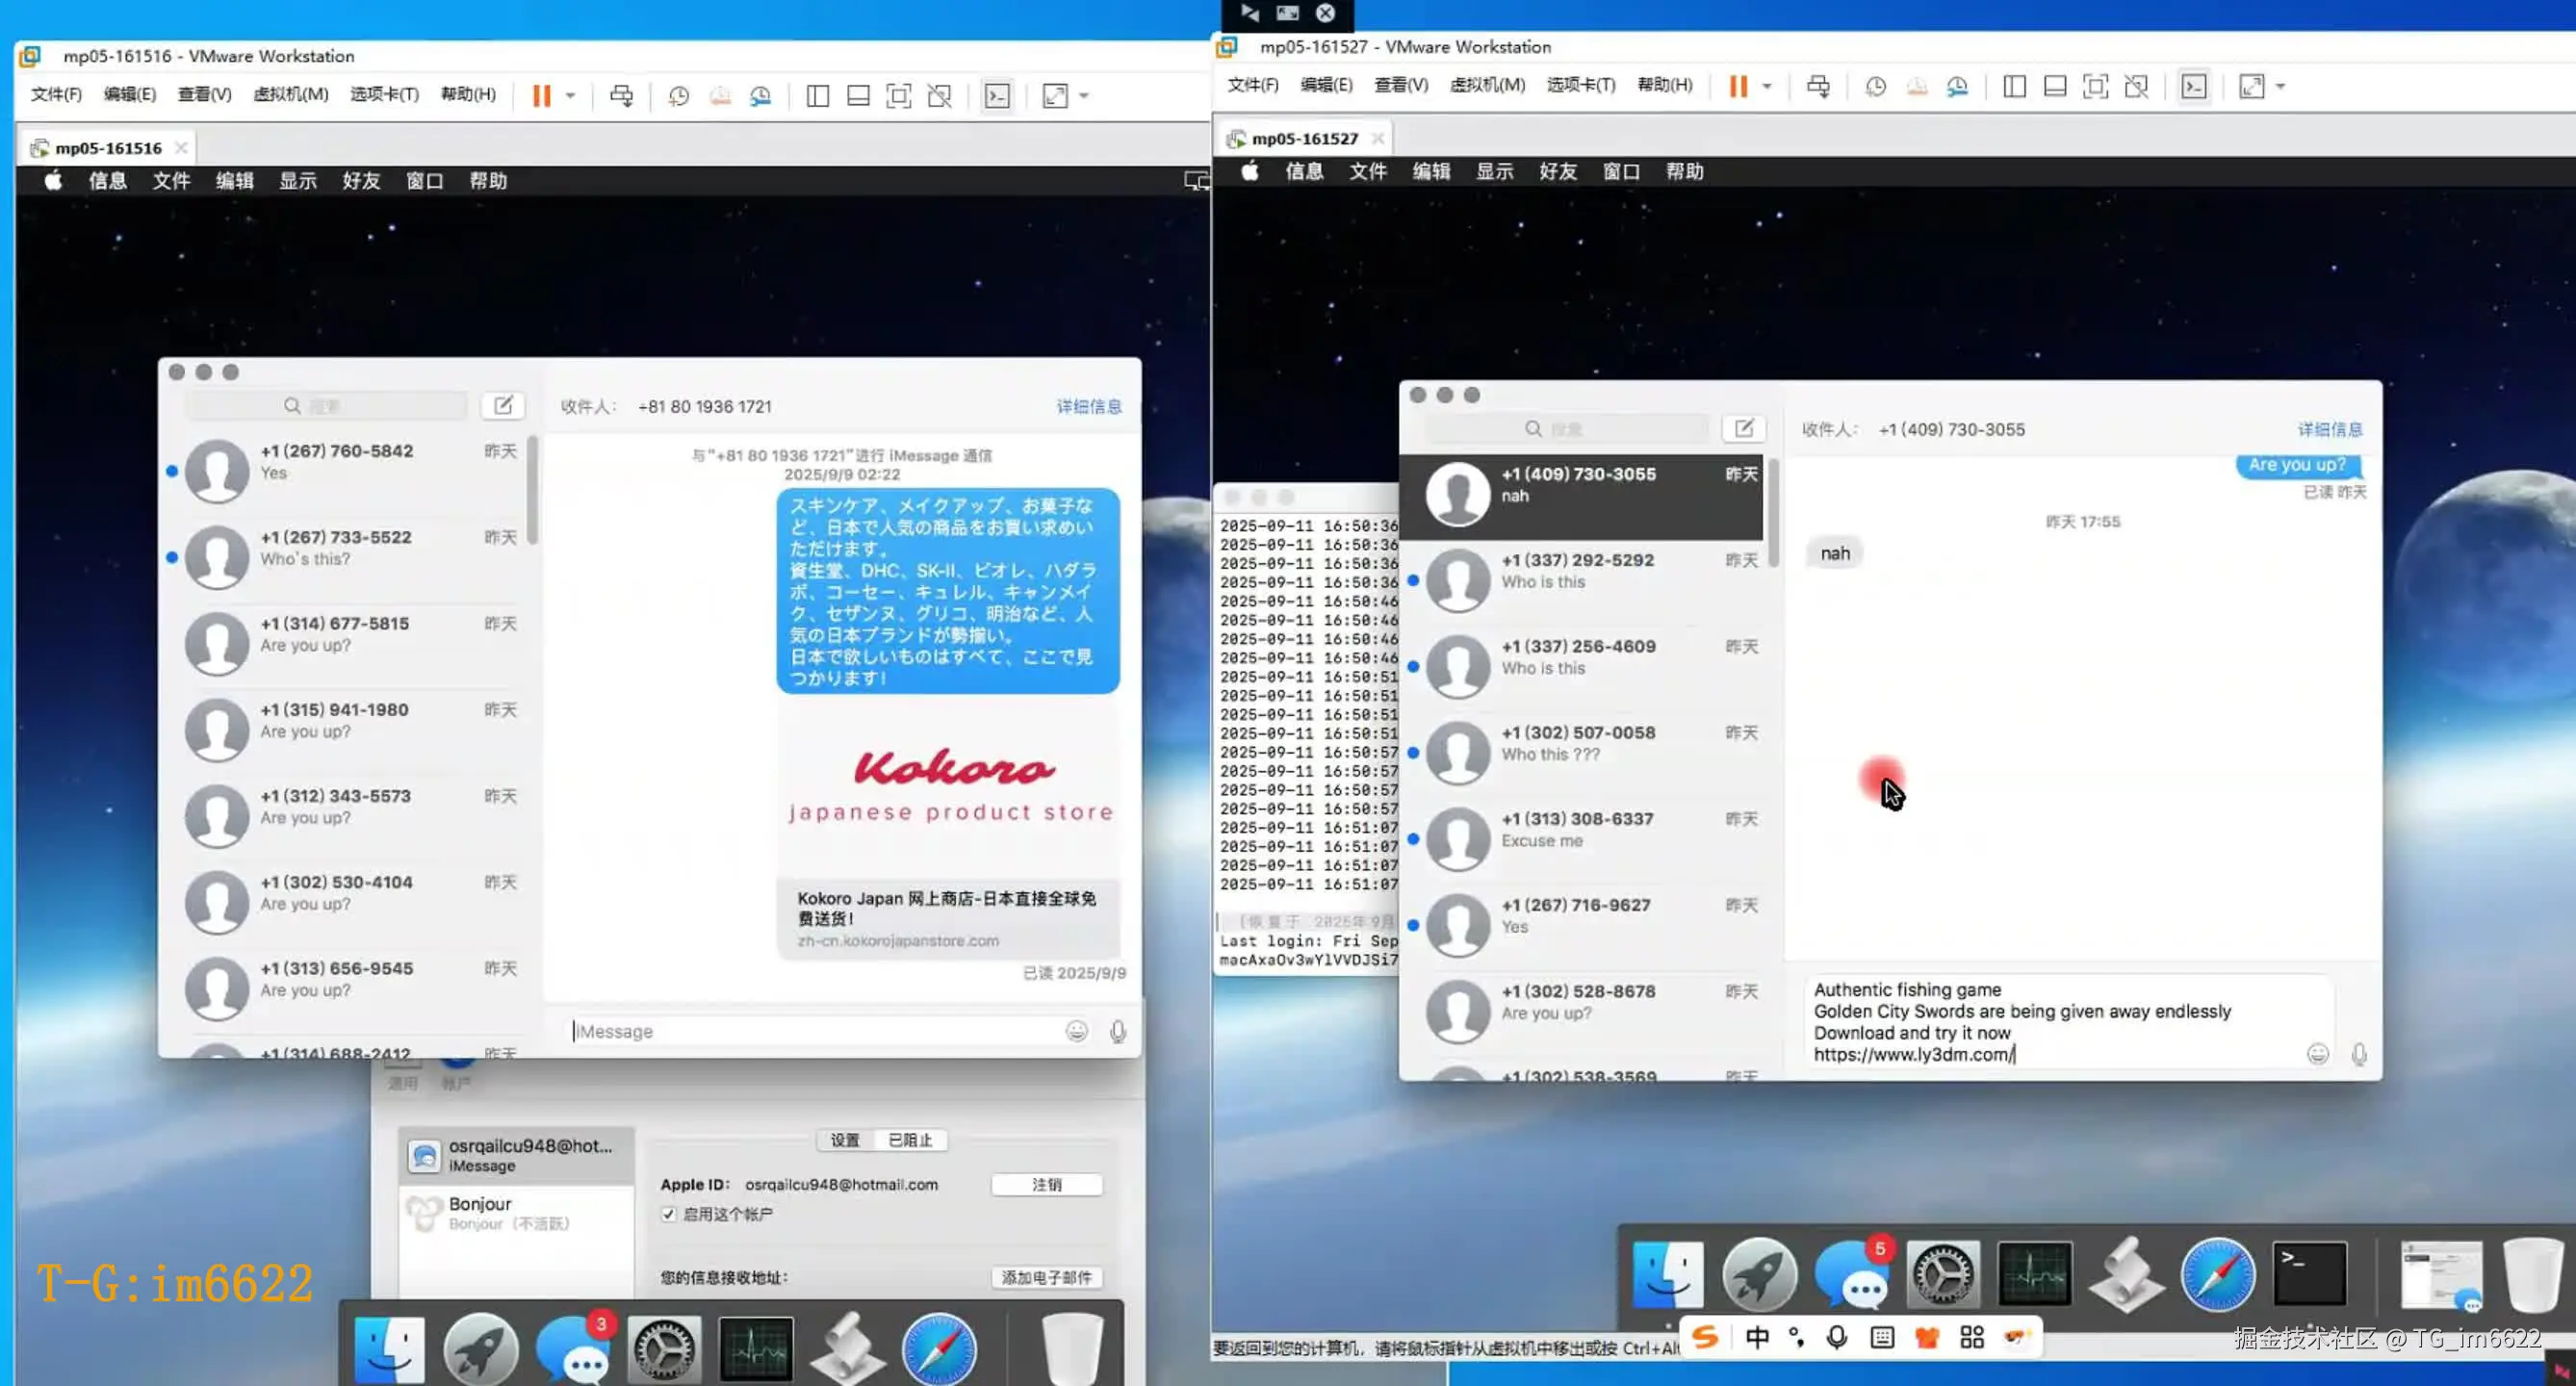The image size is (2576, 1386).
Task: Click compose new message icon in right Messages window
Action: tap(1743, 428)
